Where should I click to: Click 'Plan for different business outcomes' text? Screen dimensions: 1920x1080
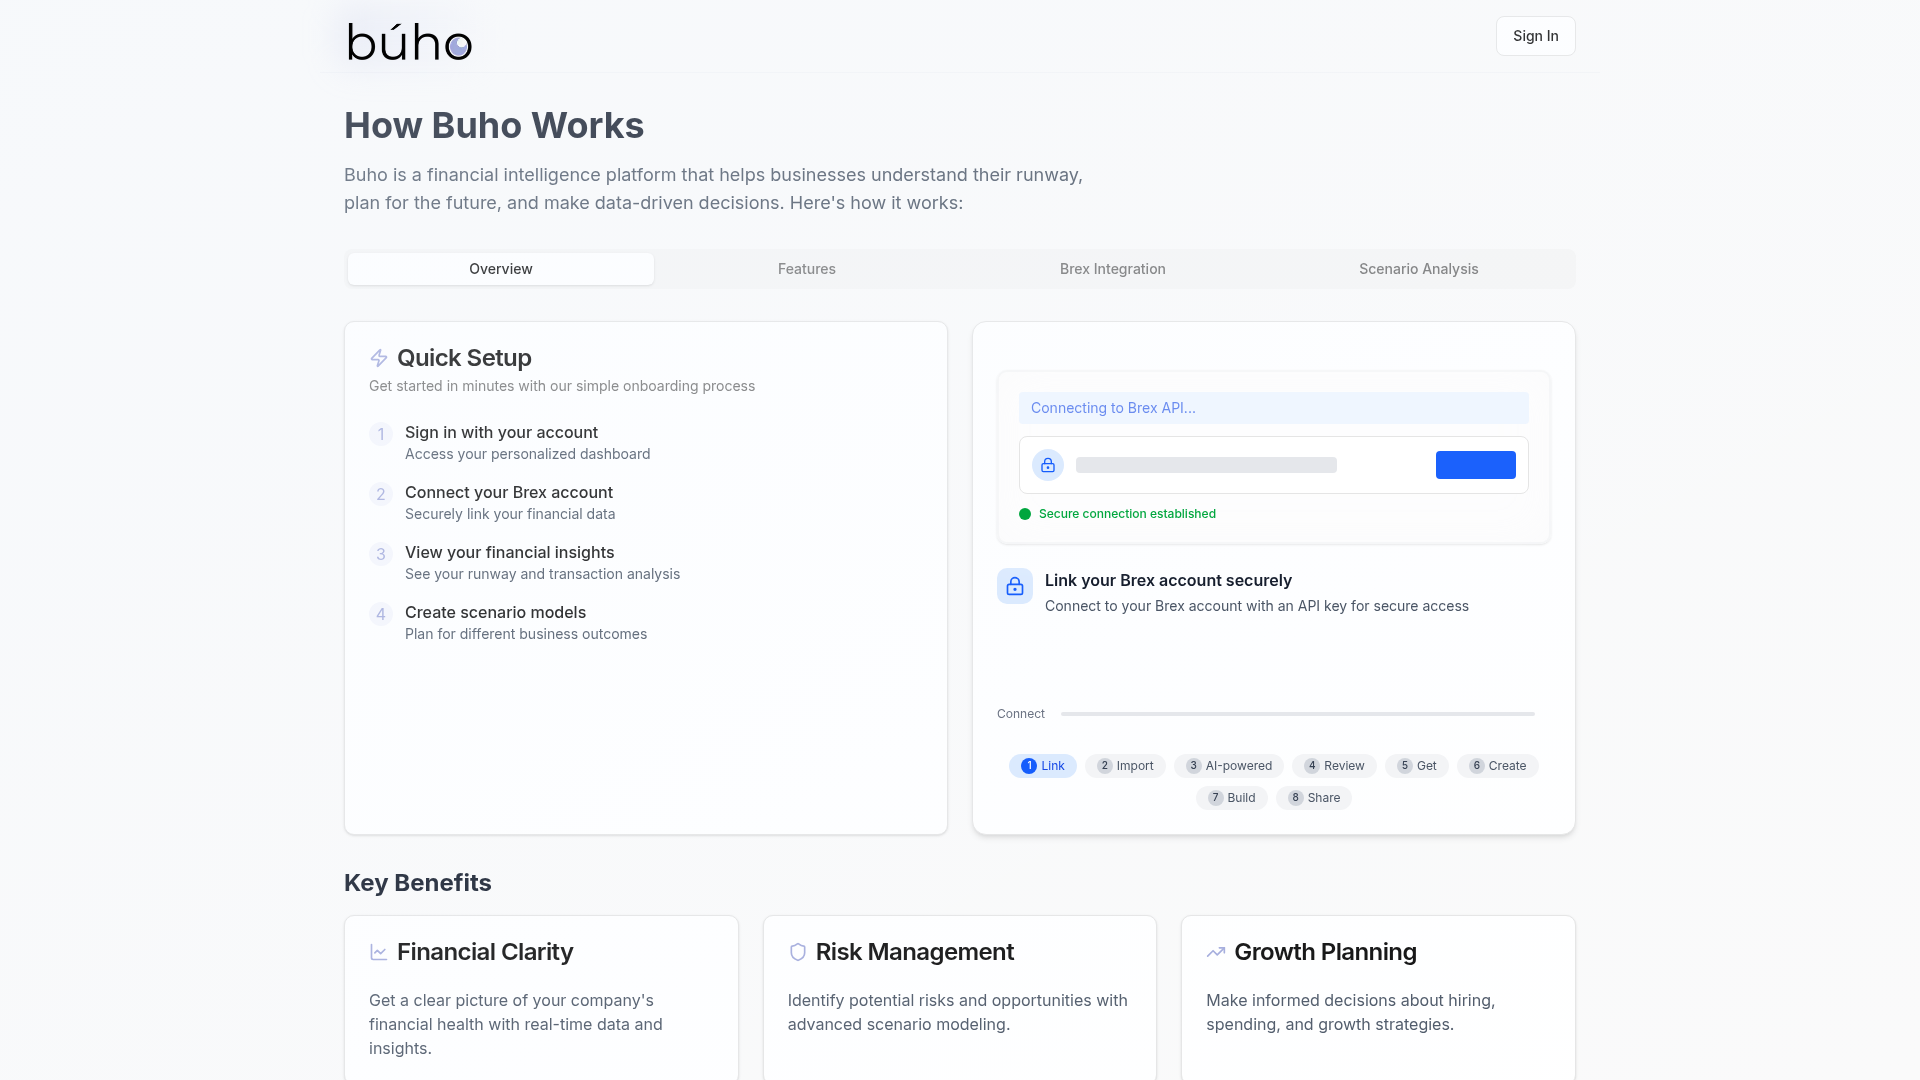[526, 634]
